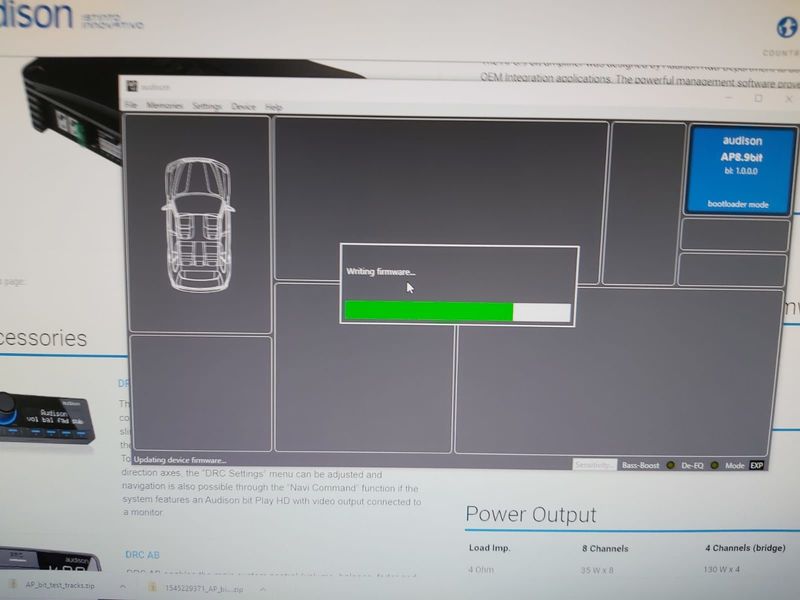Close the Audison software window

(x=789, y=99)
